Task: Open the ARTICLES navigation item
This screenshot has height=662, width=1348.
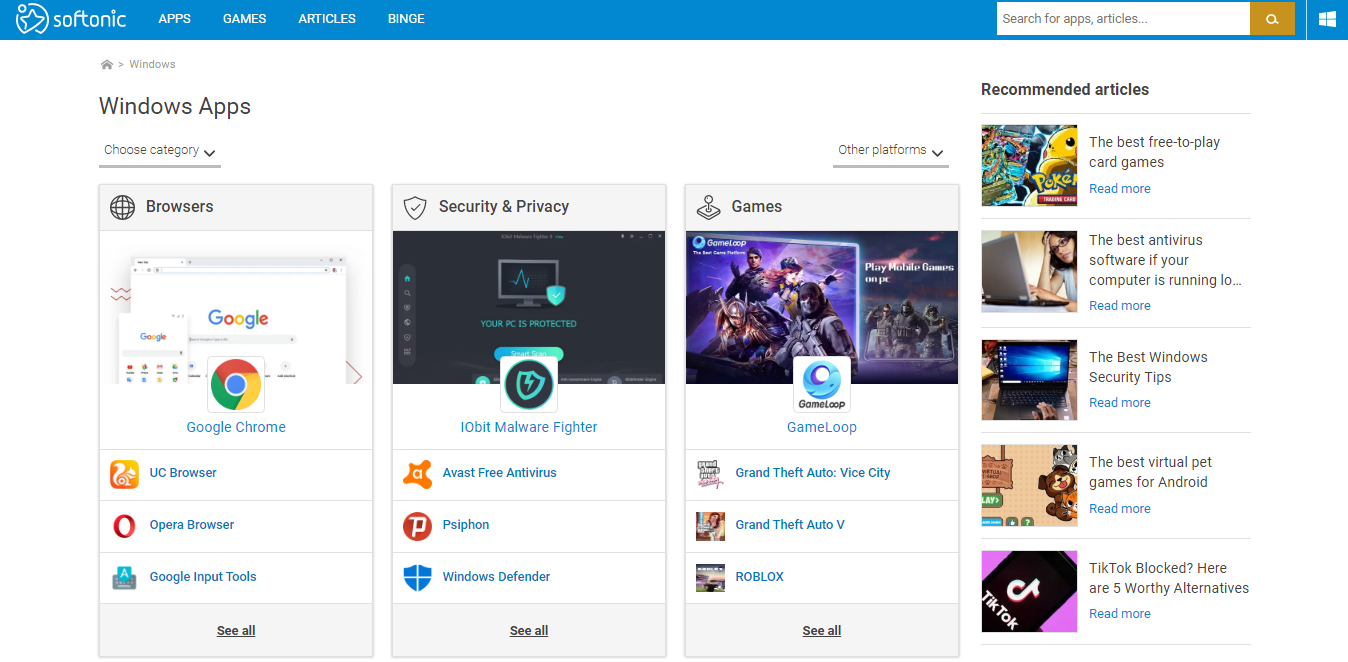Action: 327,19
